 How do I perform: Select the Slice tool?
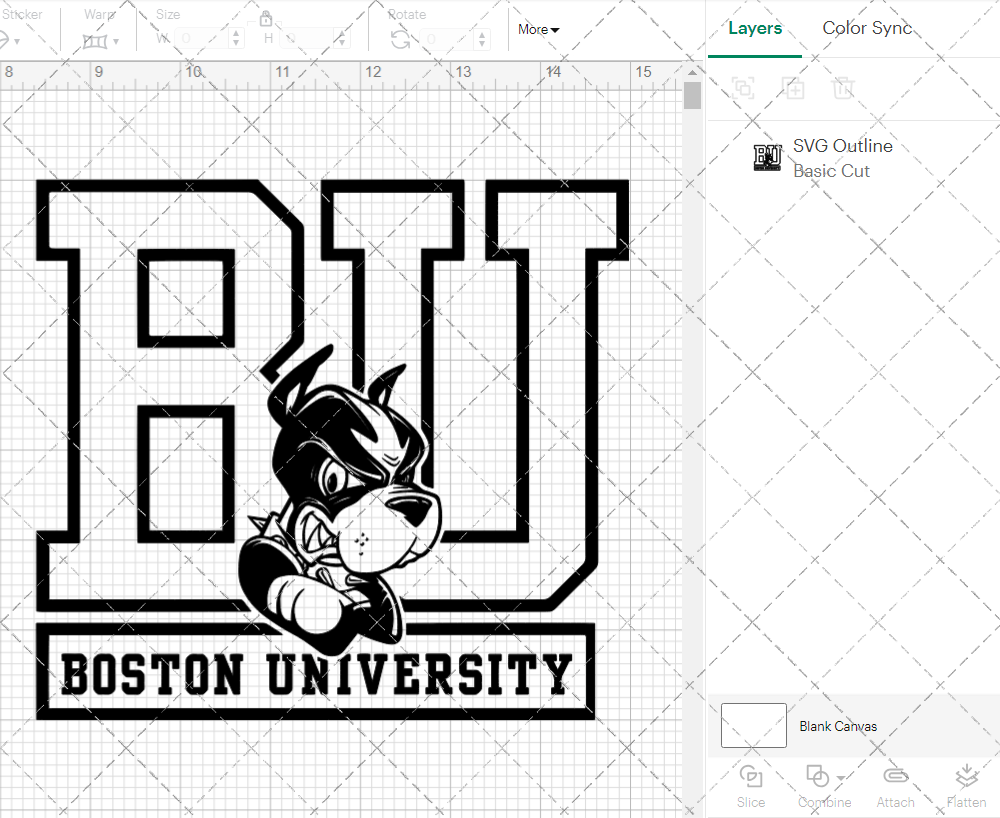[x=751, y=786]
